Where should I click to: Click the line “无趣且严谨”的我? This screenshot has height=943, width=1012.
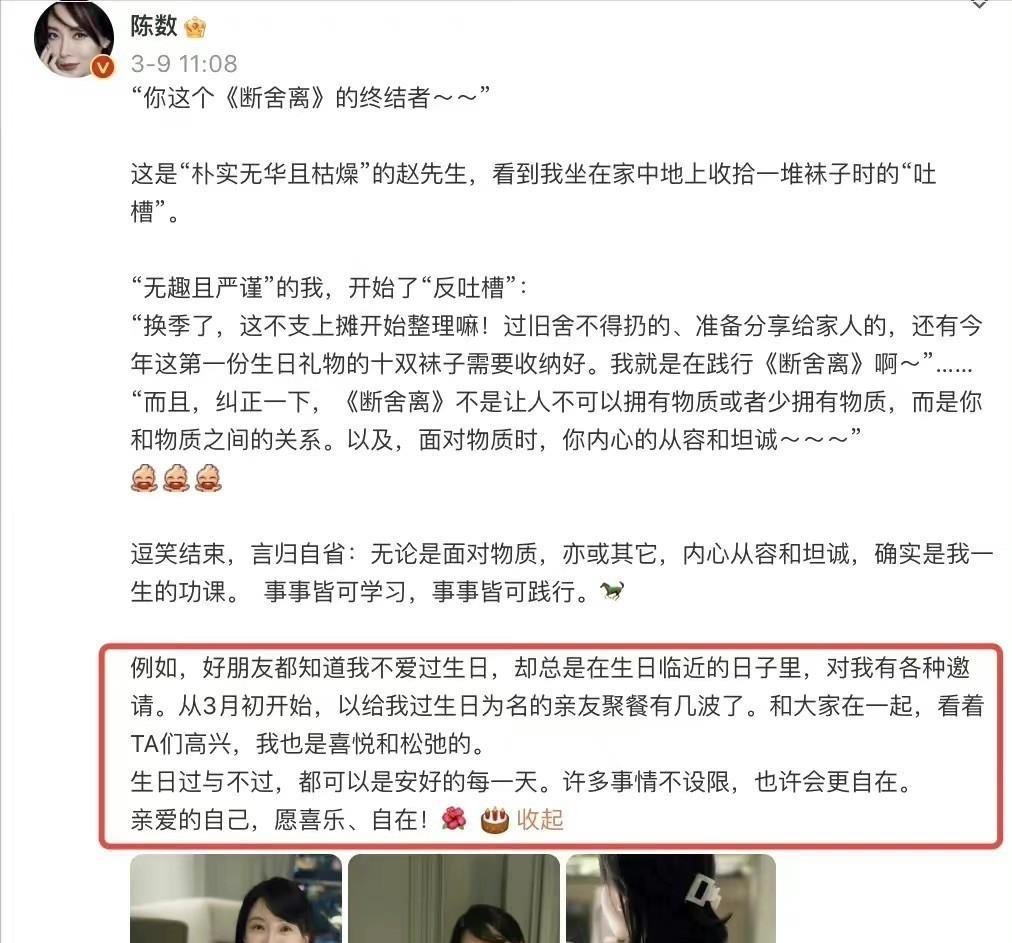tap(329, 288)
